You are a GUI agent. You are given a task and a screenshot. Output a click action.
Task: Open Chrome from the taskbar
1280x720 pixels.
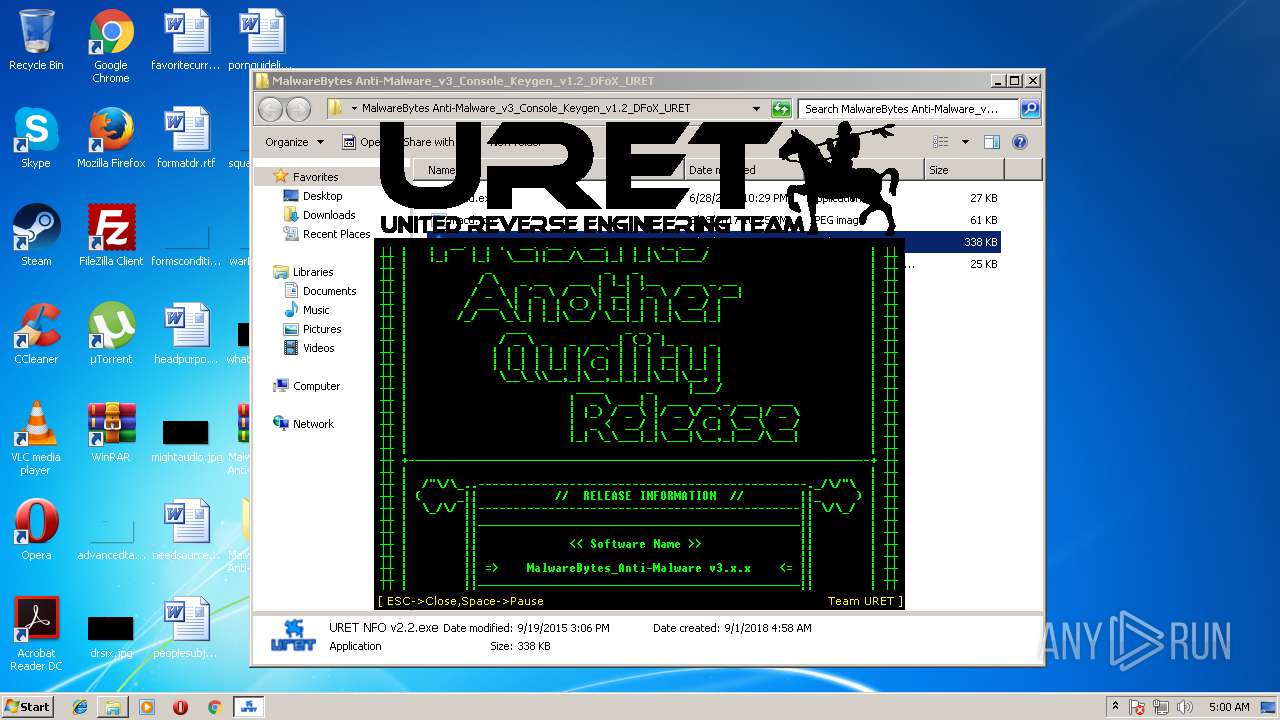(x=214, y=706)
